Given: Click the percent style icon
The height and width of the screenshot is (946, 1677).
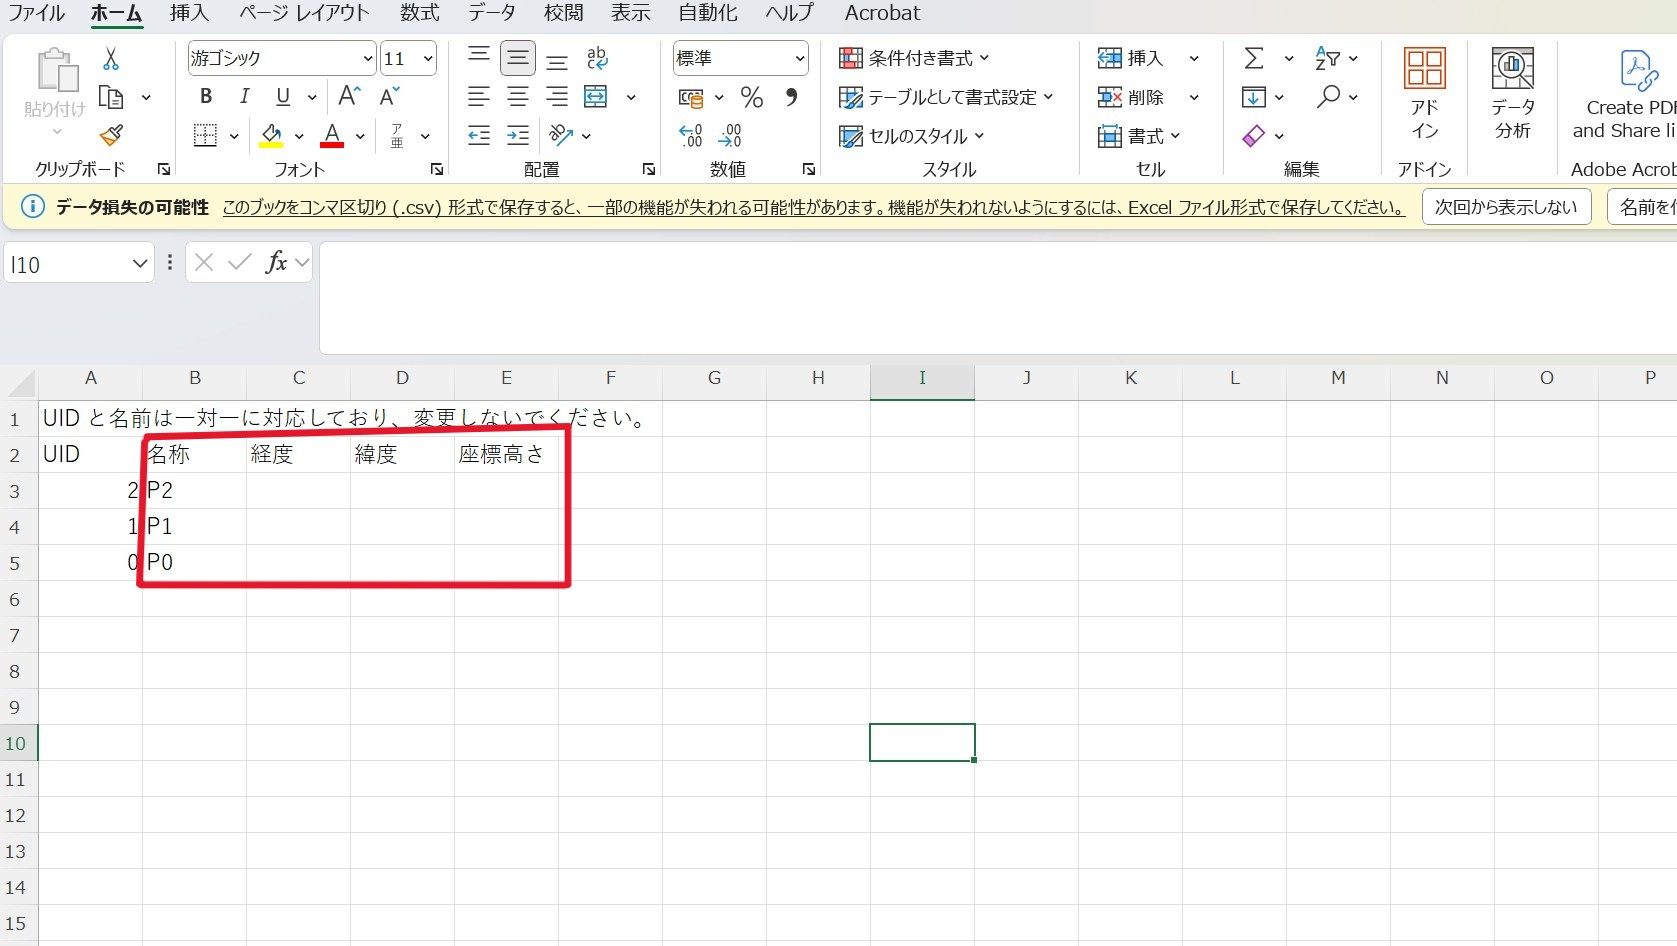Looking at the screenshot, I should 751,97.
